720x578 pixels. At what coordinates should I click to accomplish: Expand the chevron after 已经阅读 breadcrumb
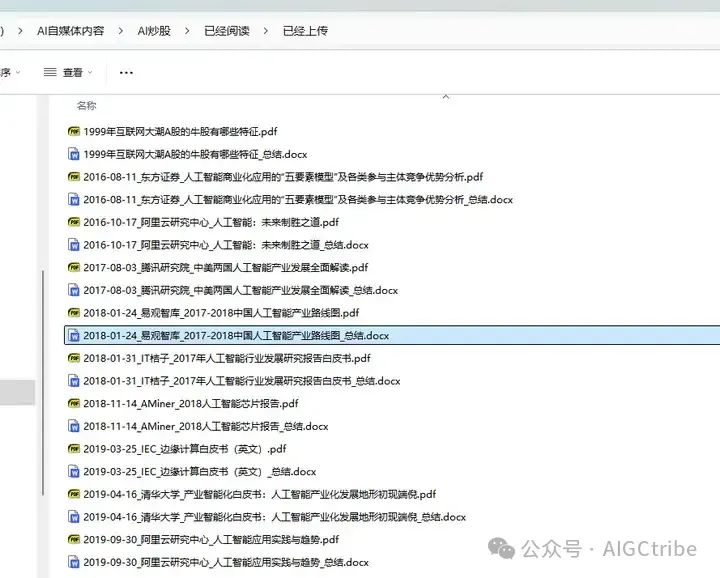[266, 31]
